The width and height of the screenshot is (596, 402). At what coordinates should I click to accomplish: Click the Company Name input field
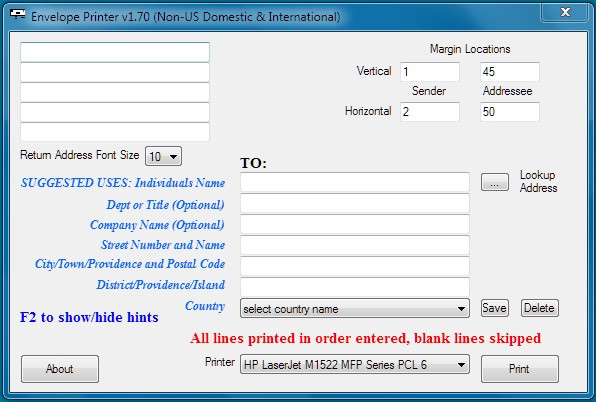[x=355, y=224]
